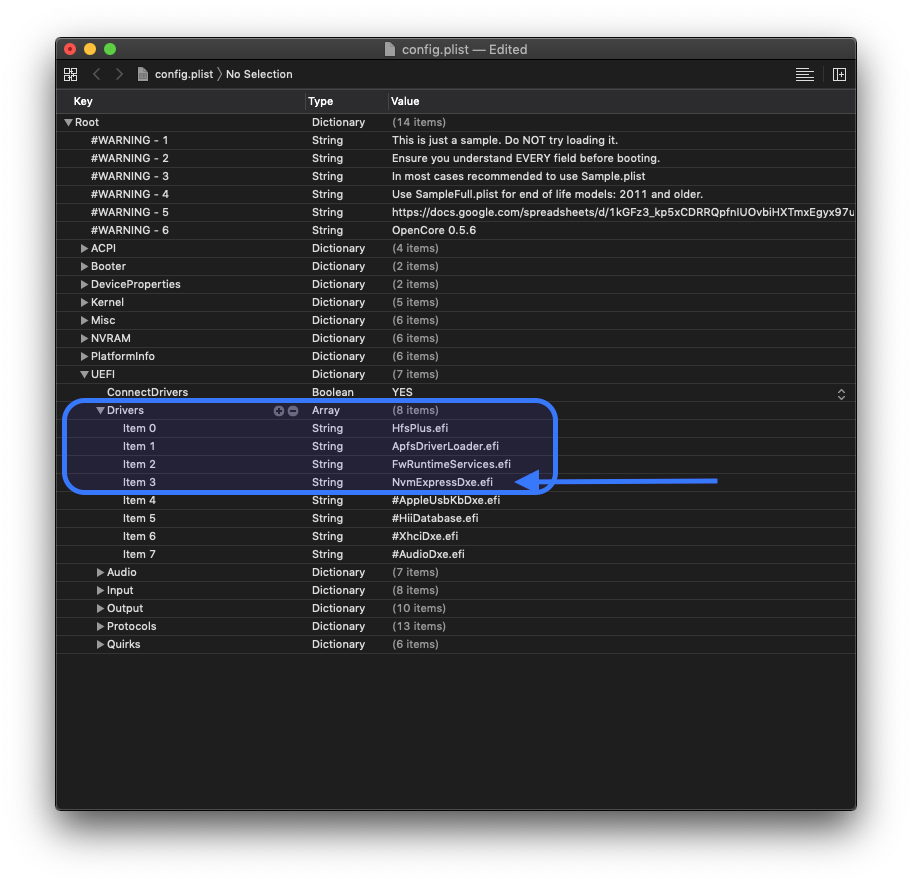The width and height of the screenshot is (912, 884).
Task: Go back with the left chevron
Action: point(97,74)
